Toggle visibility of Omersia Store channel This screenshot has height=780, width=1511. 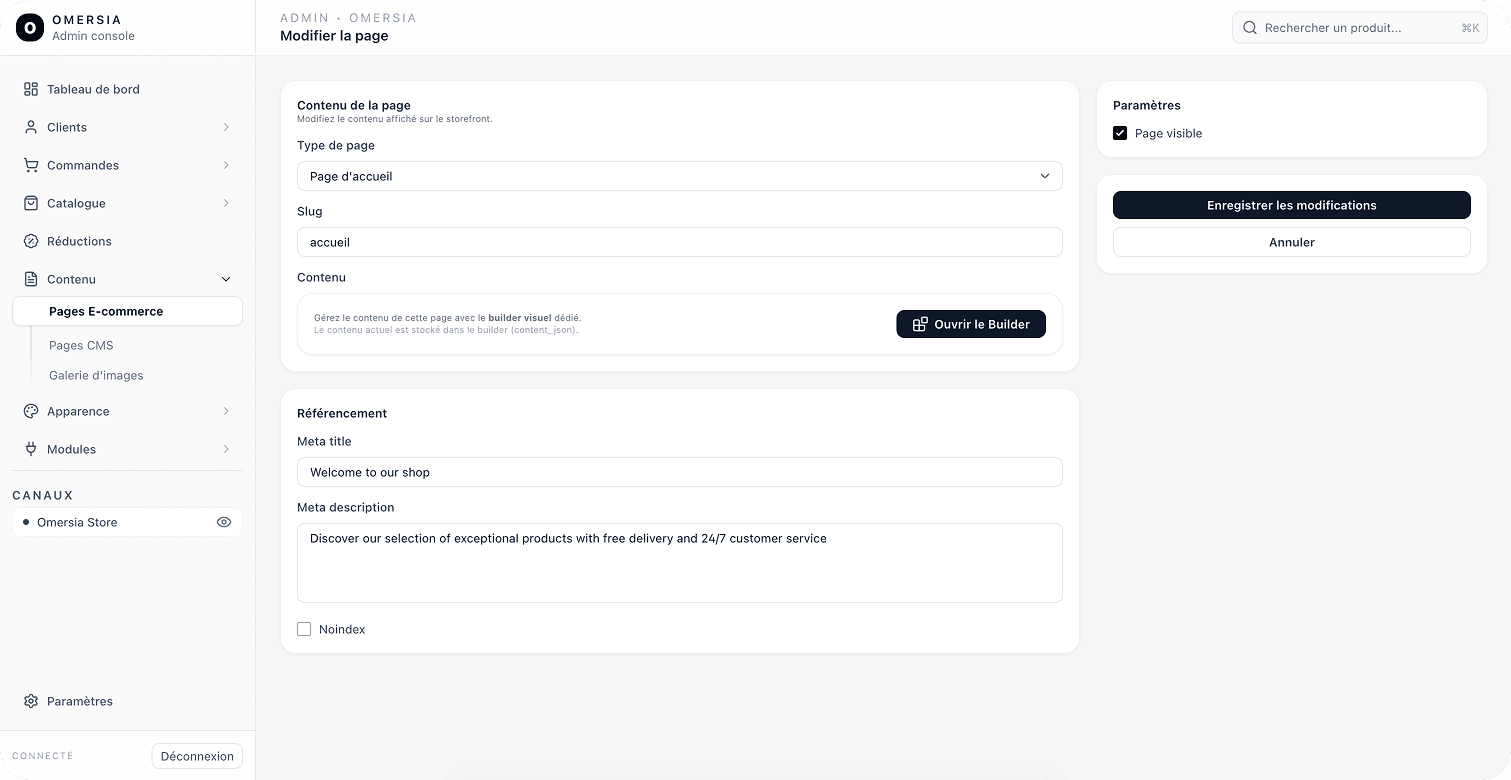[x=224, y=521]
